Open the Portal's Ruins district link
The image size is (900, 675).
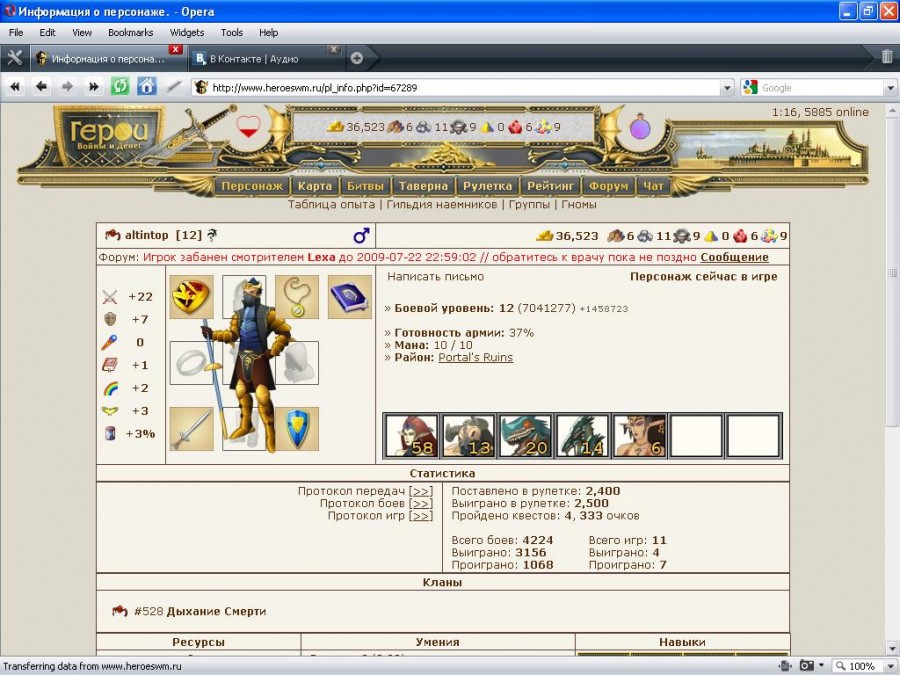coord(475,357)
